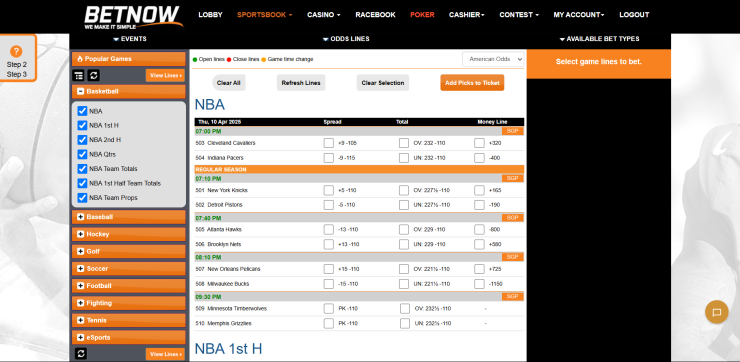Viewport: 740px width, 362px height.
Task: Open the CONTEST menu
Action: pos(519,15)
